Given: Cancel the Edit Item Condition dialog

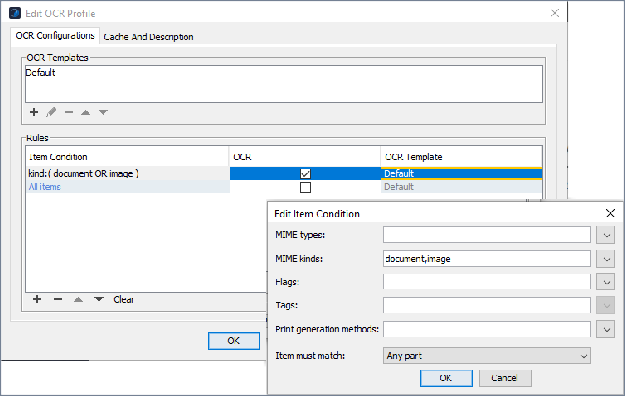Looking at the screenshot, I should pyautogui.click(x=505, y=378).
